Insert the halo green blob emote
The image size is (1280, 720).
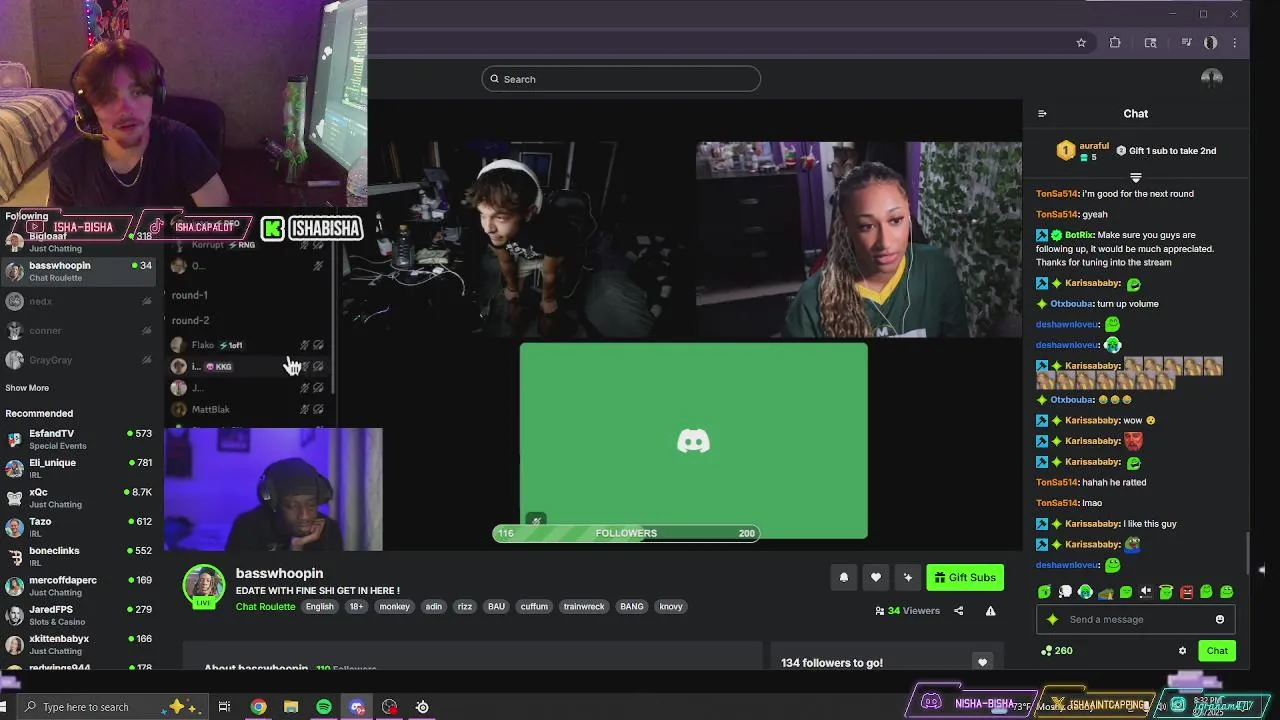tap(1166, 592)
